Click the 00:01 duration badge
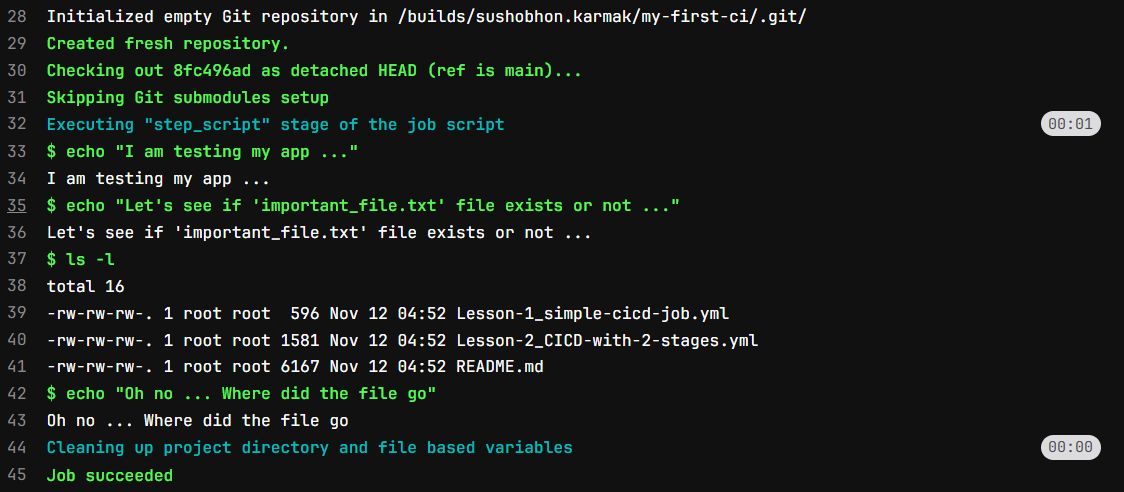Viewport: 1124px width, 492px height. tap(1071, 125)
